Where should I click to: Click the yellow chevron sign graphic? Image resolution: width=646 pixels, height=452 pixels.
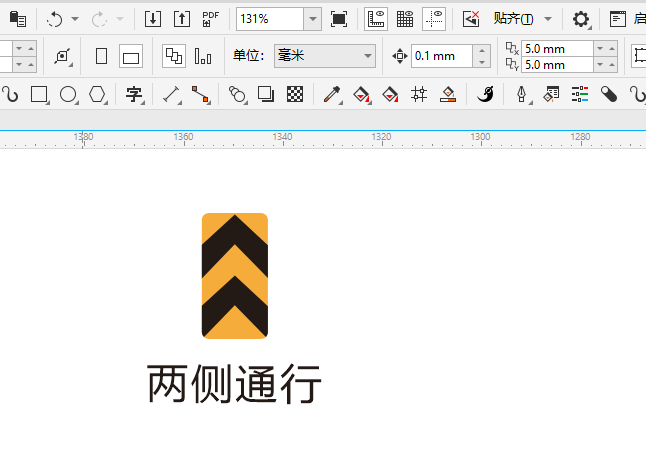point(235,276)
